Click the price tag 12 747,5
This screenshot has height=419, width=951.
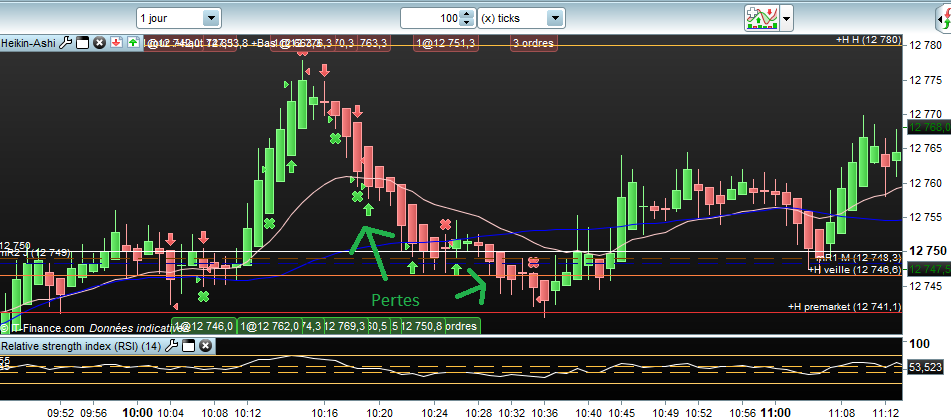tap(929, 269)
